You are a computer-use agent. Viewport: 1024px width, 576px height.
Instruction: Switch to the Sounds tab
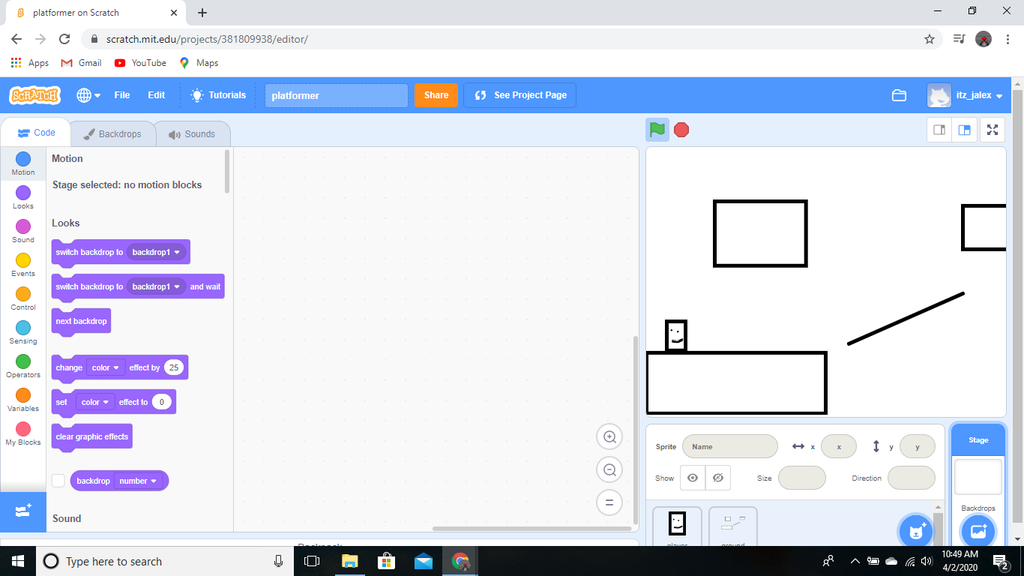coord(192,133)
